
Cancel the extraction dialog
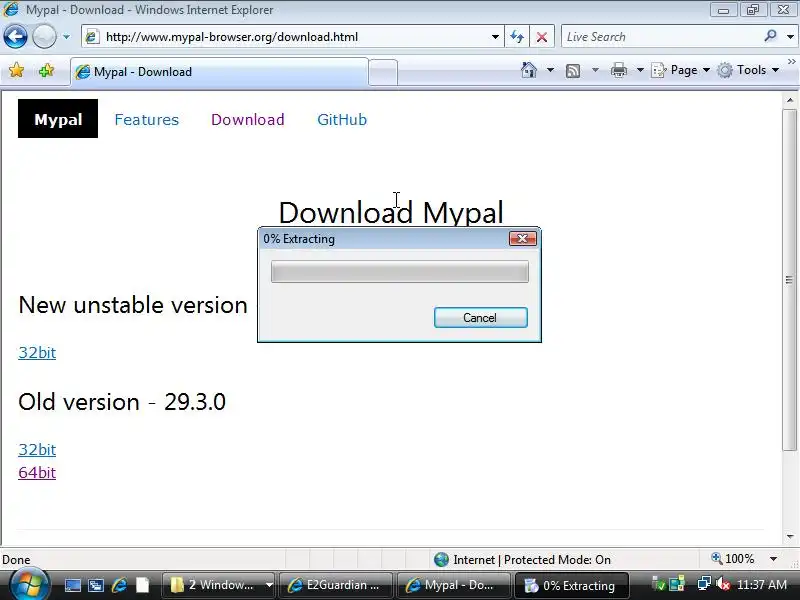(480, 317)
